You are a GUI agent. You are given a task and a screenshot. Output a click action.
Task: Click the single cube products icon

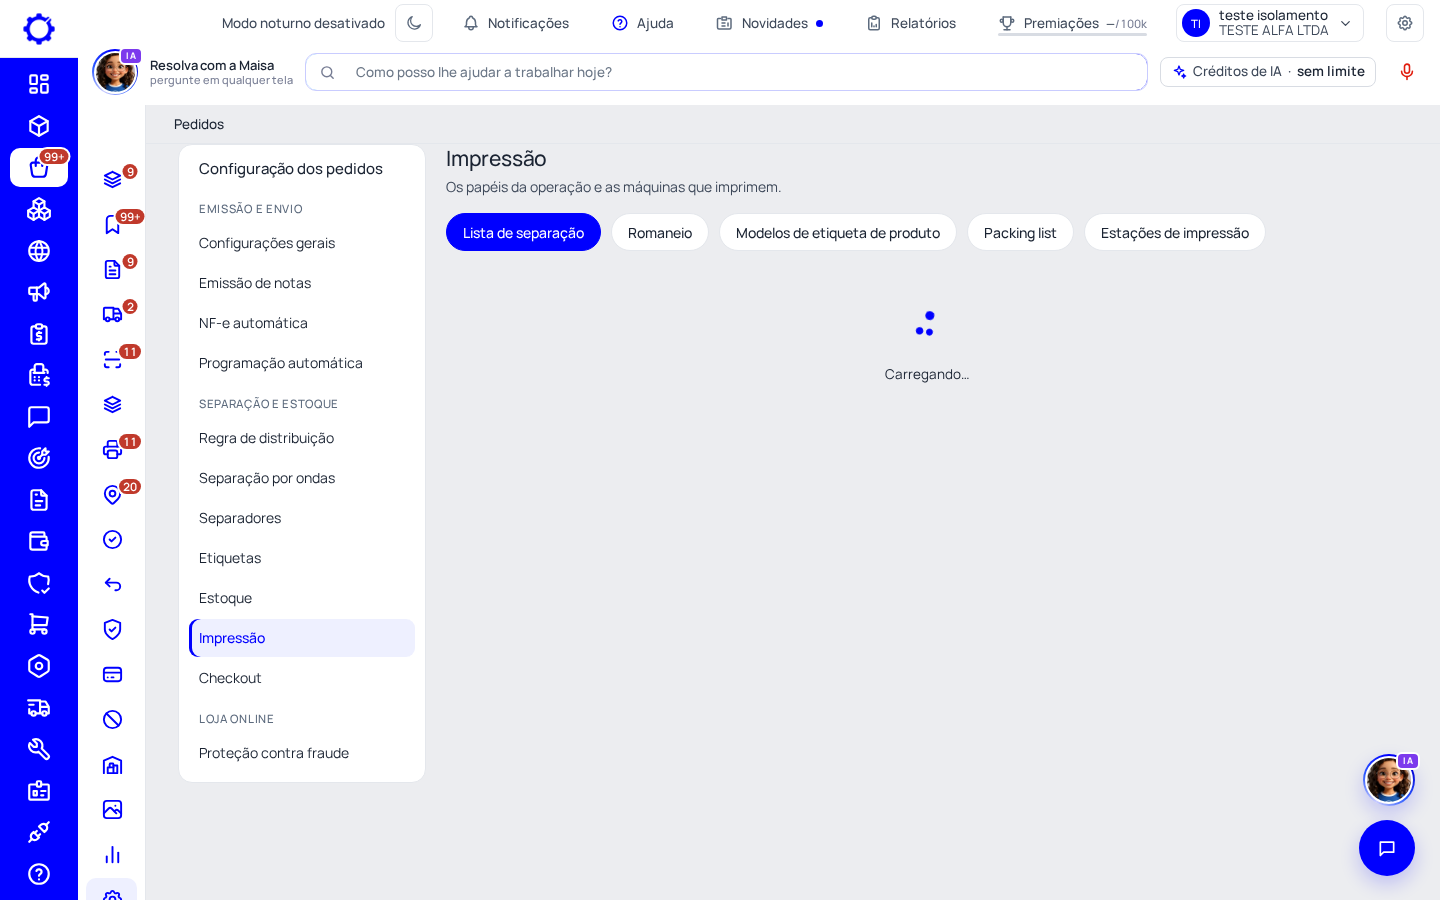39,126
